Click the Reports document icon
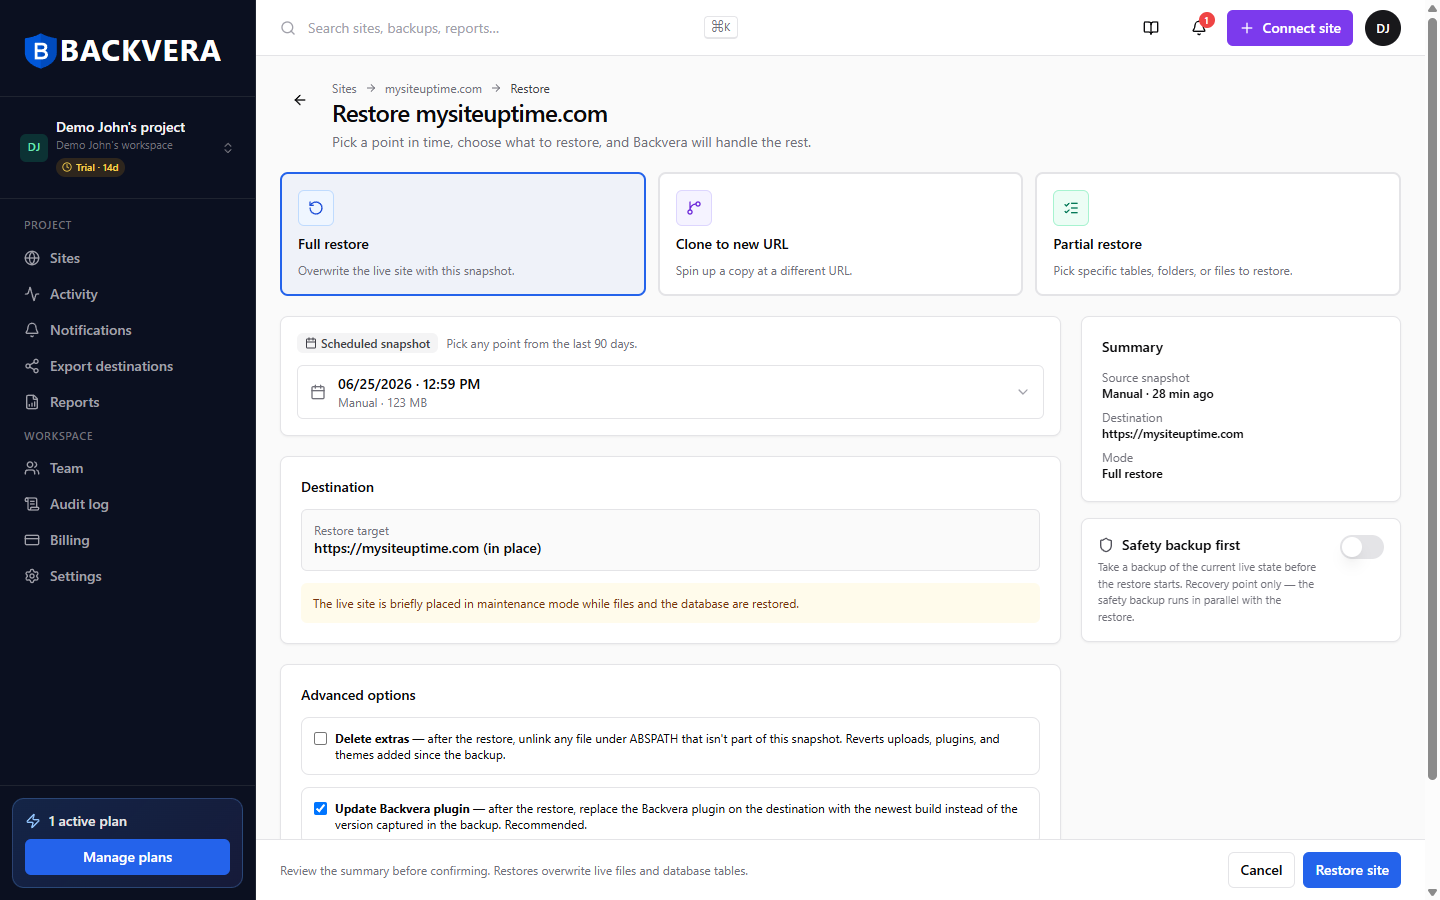This screenshot has height=900, width=1440. (x=32, y=402)
